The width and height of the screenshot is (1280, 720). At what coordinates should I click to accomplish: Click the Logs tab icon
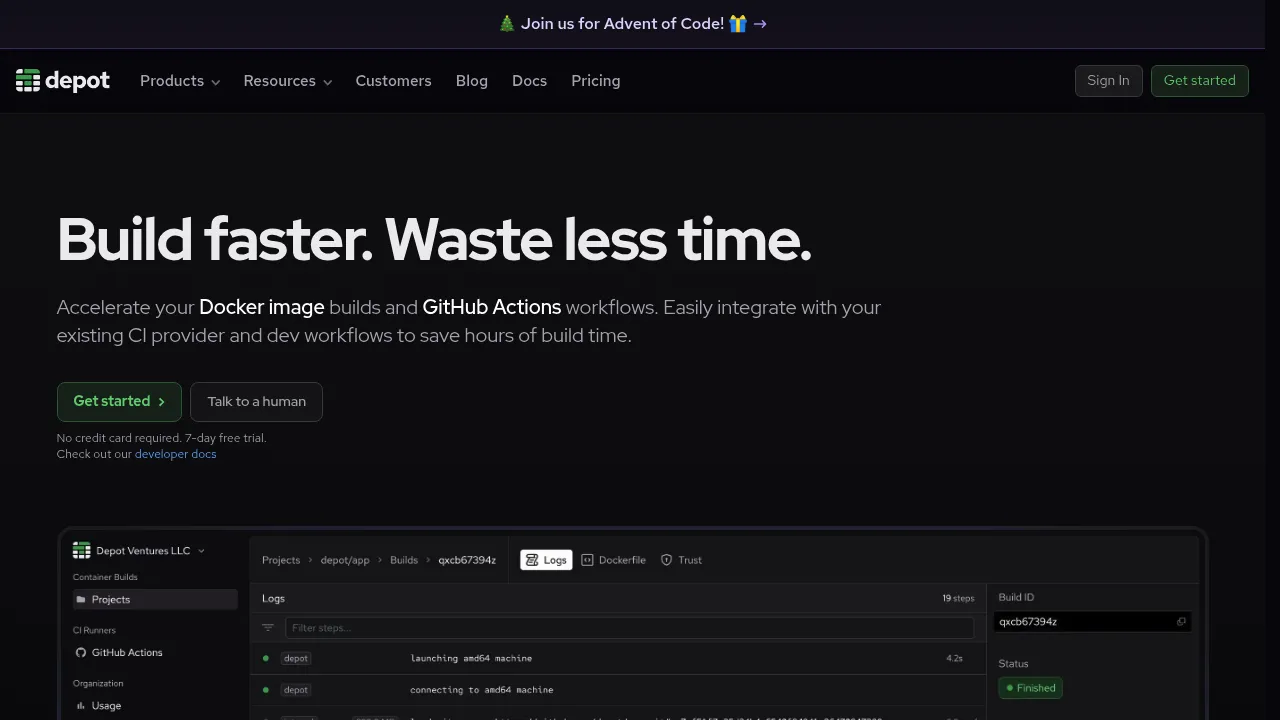(533, 560)
